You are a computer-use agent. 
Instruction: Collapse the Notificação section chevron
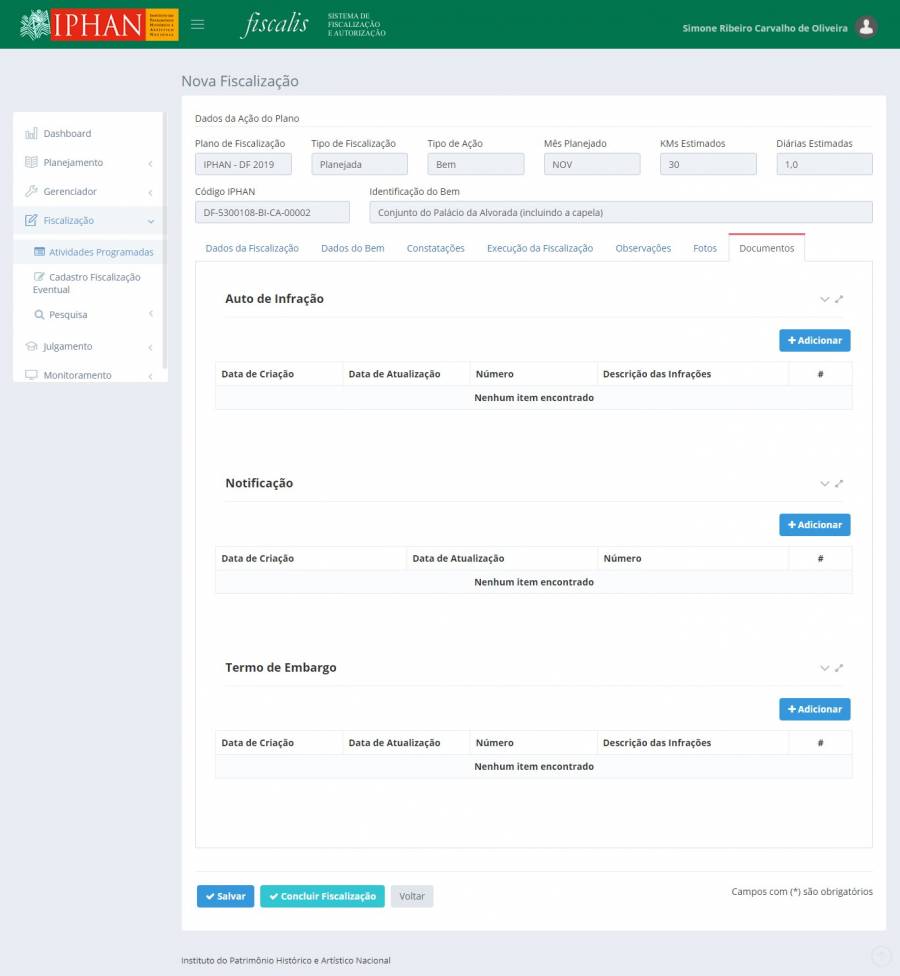click(x=825, y=484)
